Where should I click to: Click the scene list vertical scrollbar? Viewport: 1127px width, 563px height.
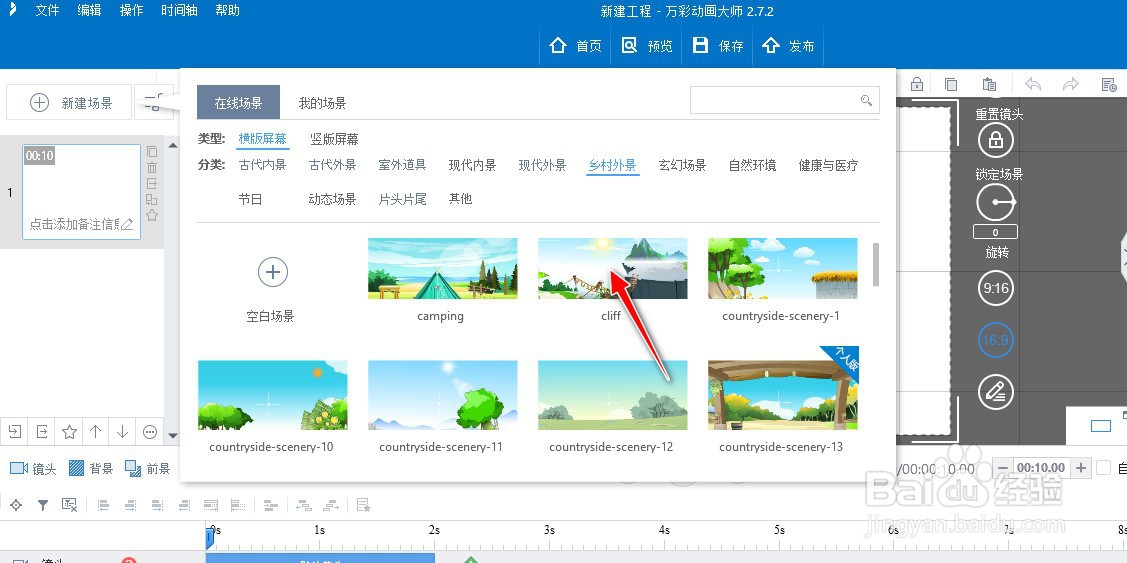(x=875, y=264)
